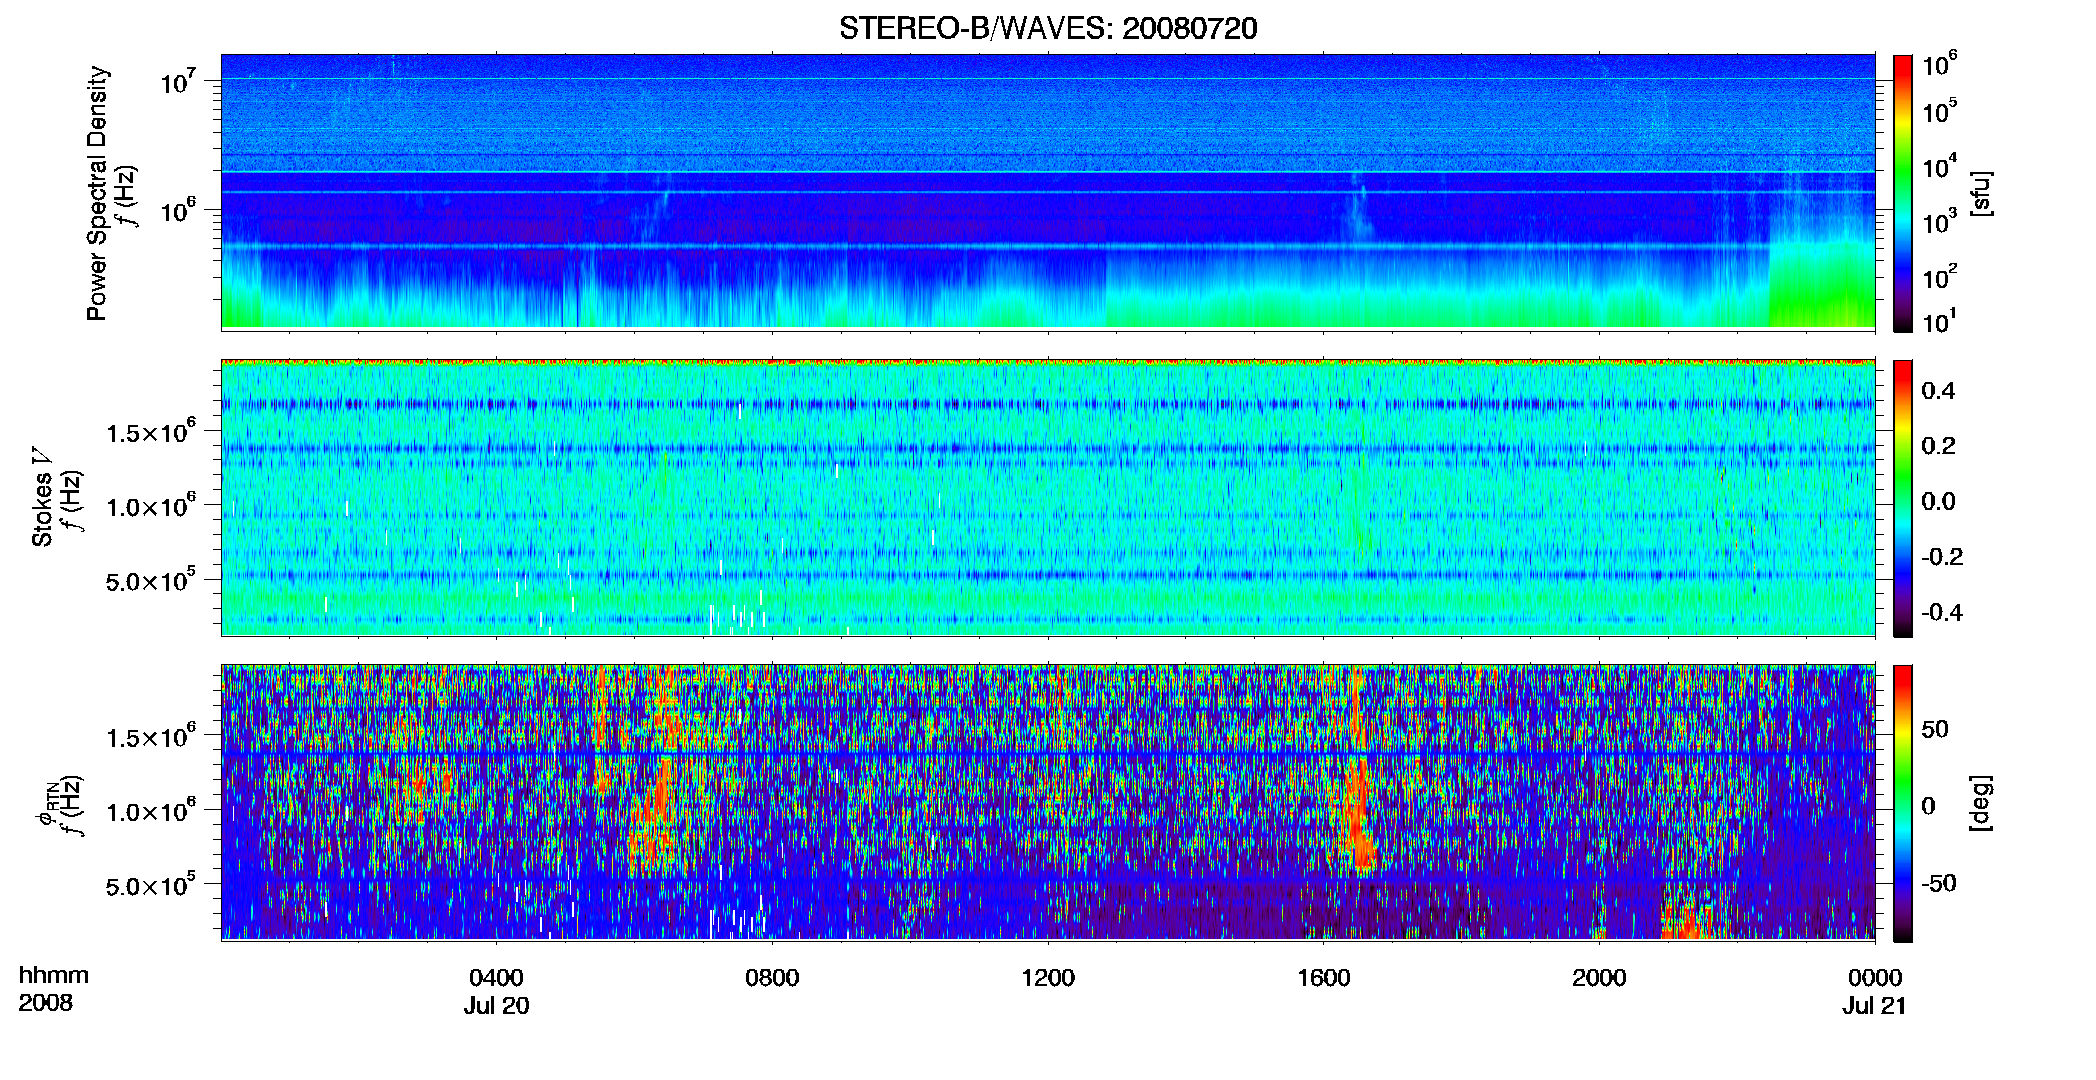2096x1080 pixels.
Task: Click the -0.4 label on the Stokes V colorbar
Action: click(x=1942, y=612)
